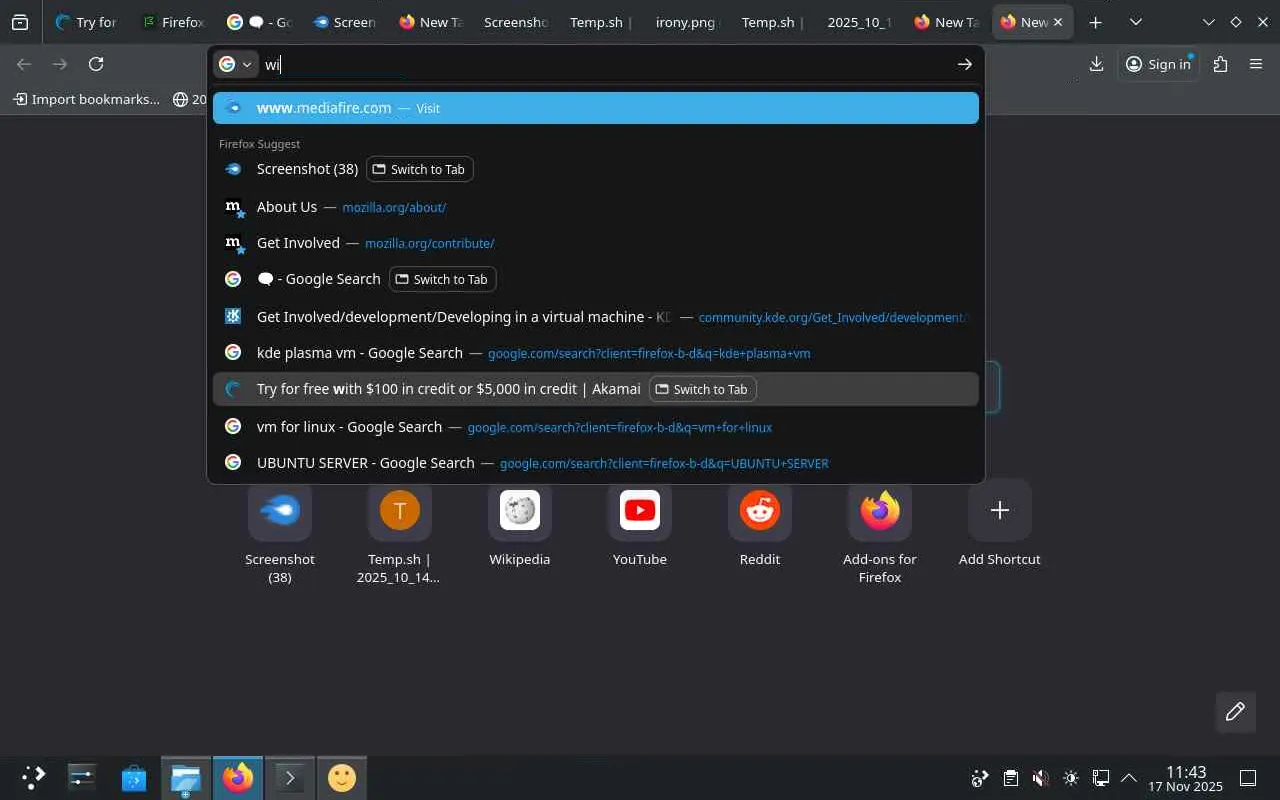Screen dimensions: 1280x800
Task: Open the brightness tray icon
Action: (1071, 778)
